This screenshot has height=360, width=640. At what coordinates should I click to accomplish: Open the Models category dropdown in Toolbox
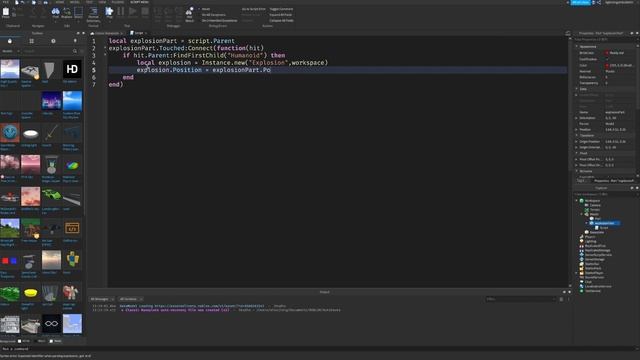[x=11, y=51]
